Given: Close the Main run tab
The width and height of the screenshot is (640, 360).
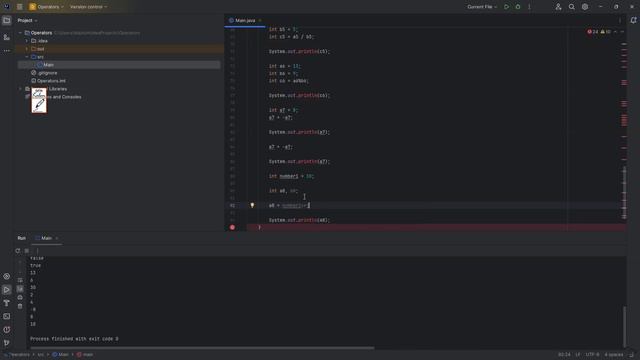Looking at the screenshot, I should pyautogui.click(x=57, y=238).
